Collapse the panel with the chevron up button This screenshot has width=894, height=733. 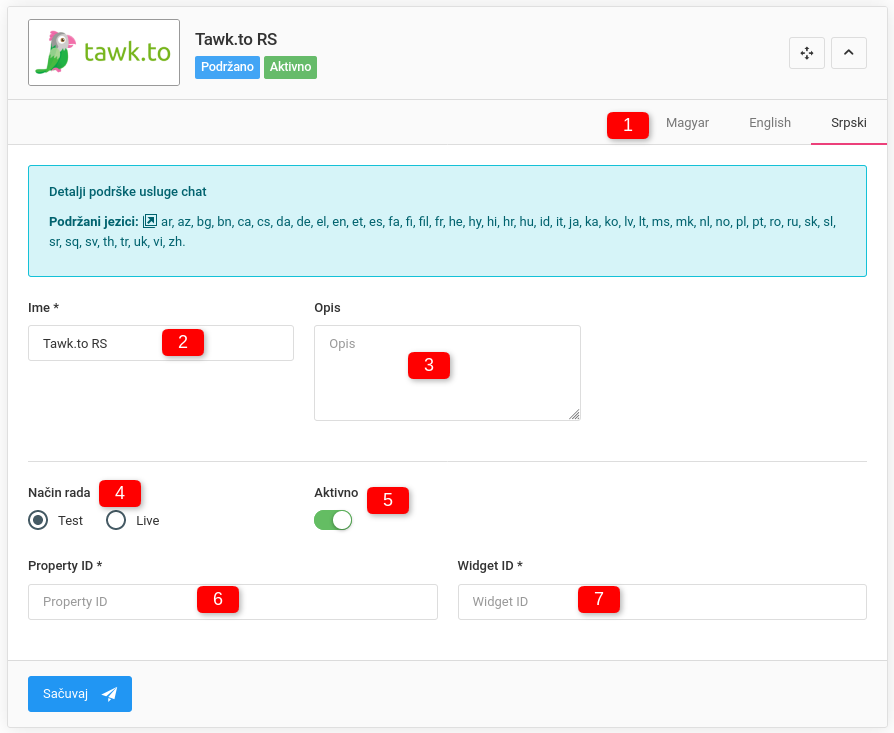tap(848, 53)
